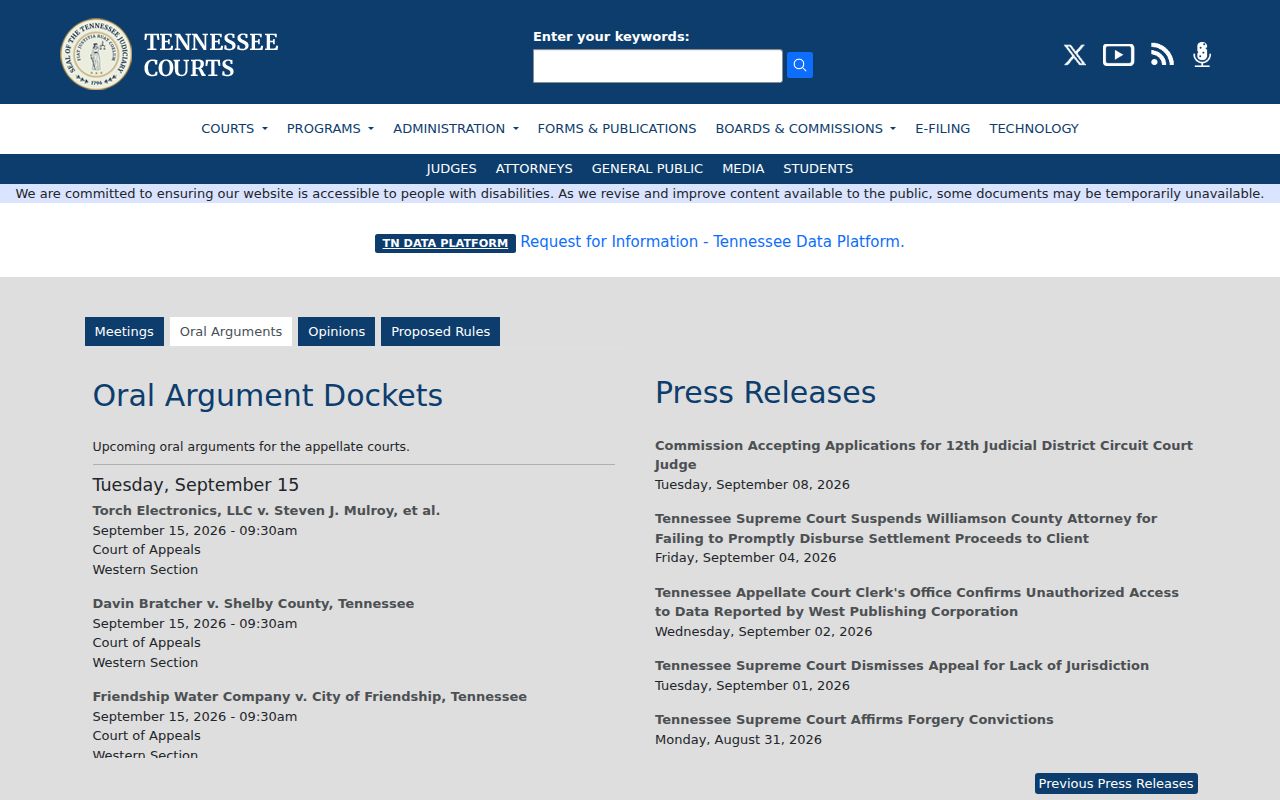1280x800 pixels.
Task: Click the Oral Argument Dockets heading
Action: pos(268,395)
